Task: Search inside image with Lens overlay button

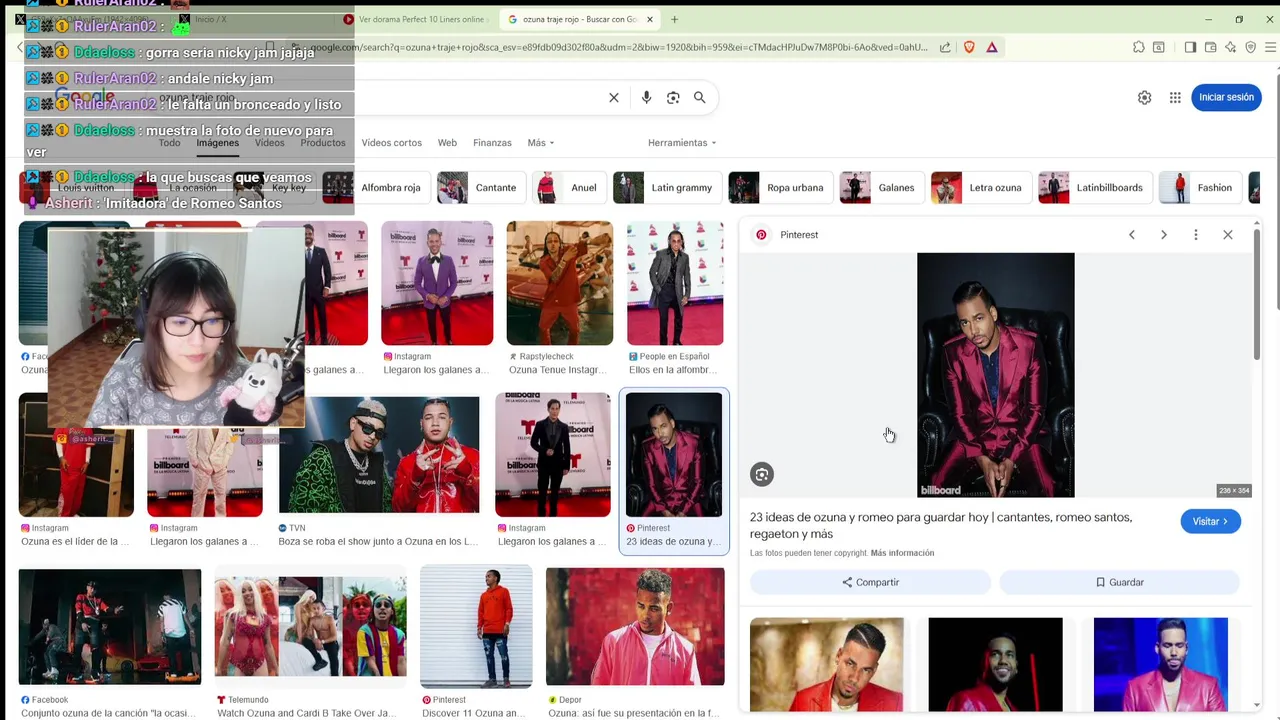Action: 762,475
